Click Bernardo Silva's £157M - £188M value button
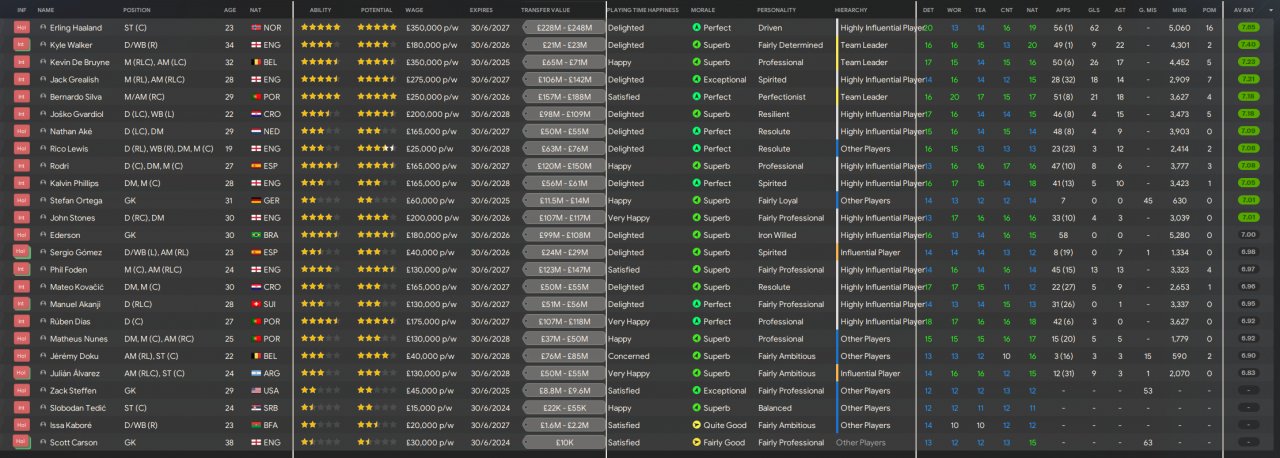Image resolution: width=1280 pixels, height=458 pixels. coord(563,97)
